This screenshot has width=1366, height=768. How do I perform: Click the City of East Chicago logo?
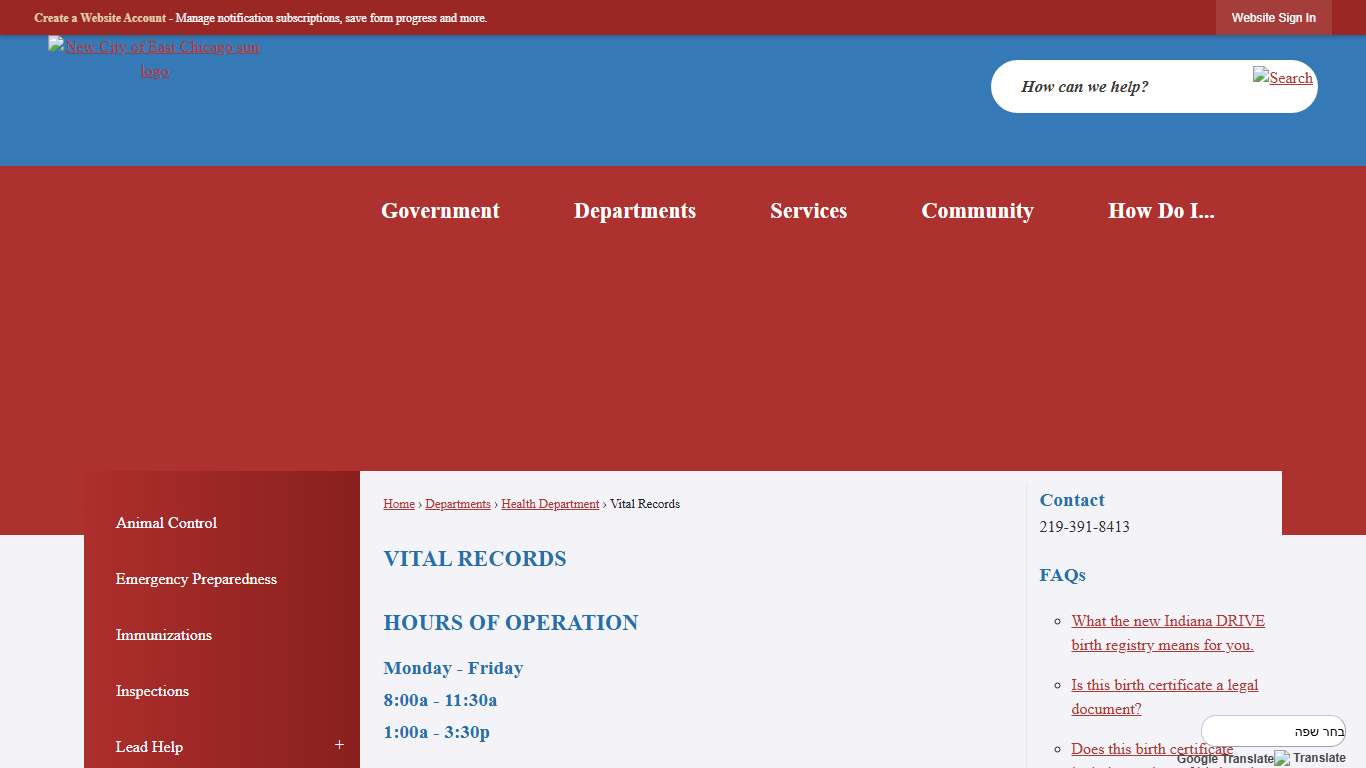(x=154, y=59)
